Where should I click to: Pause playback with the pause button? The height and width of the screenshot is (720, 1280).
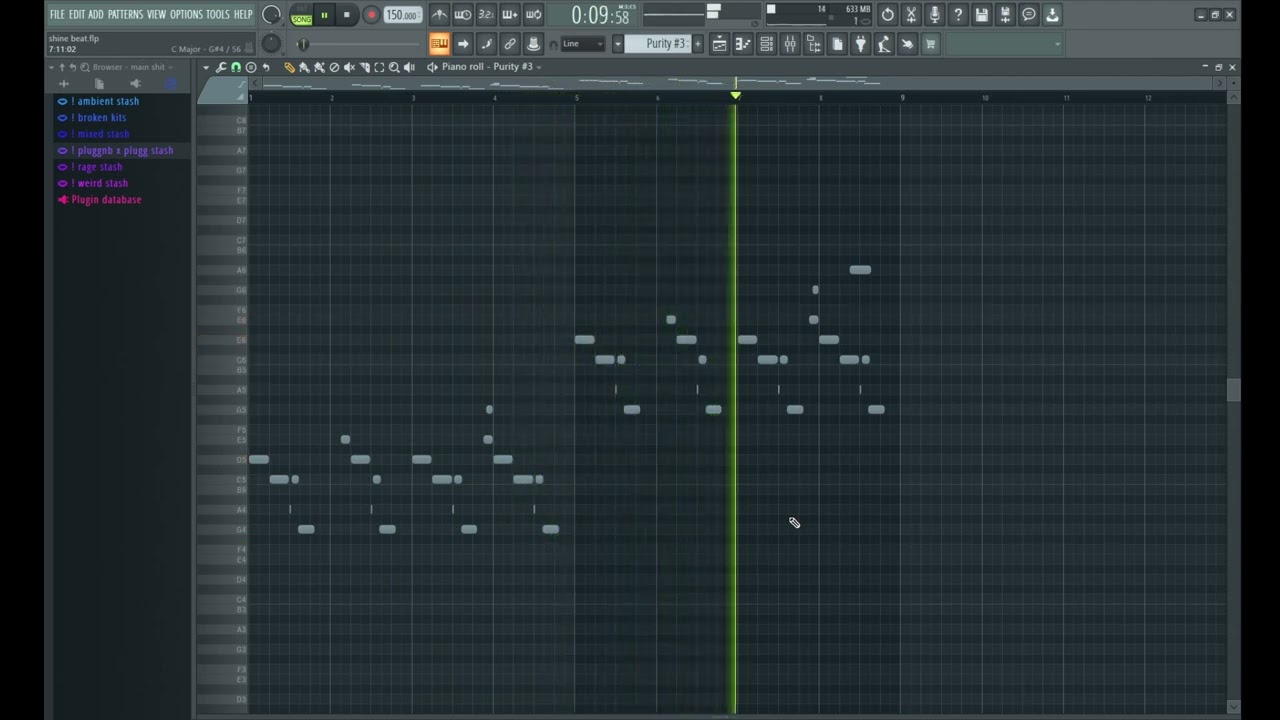pos(324,15)
